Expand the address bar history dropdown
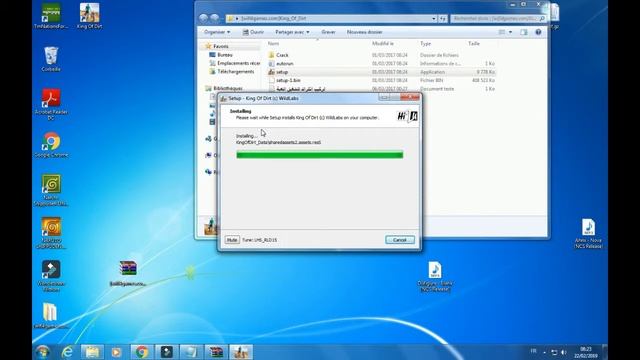This screenshot has width=640, height=360. tap(433, 18)
